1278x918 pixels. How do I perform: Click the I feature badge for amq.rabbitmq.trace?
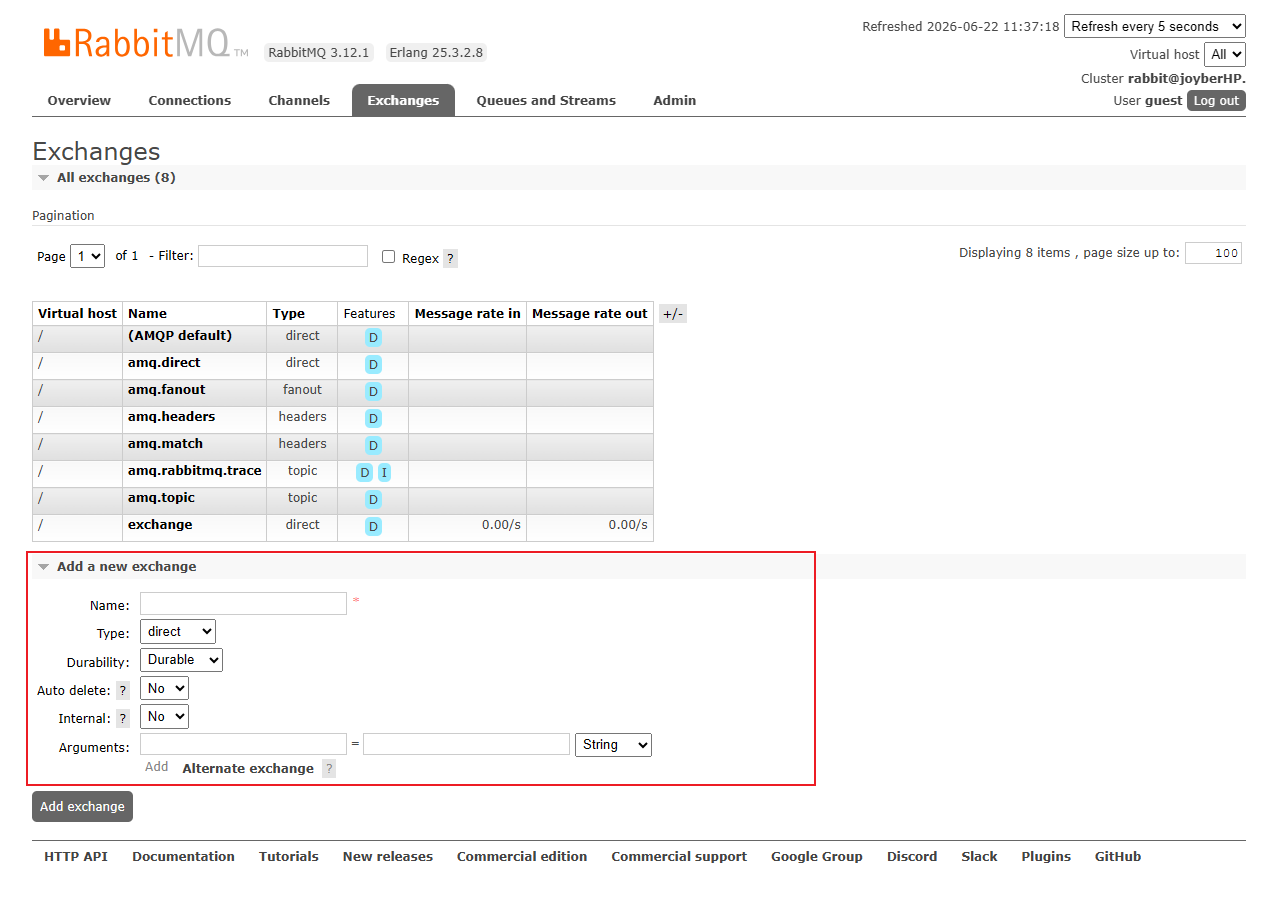pos(384,472)
